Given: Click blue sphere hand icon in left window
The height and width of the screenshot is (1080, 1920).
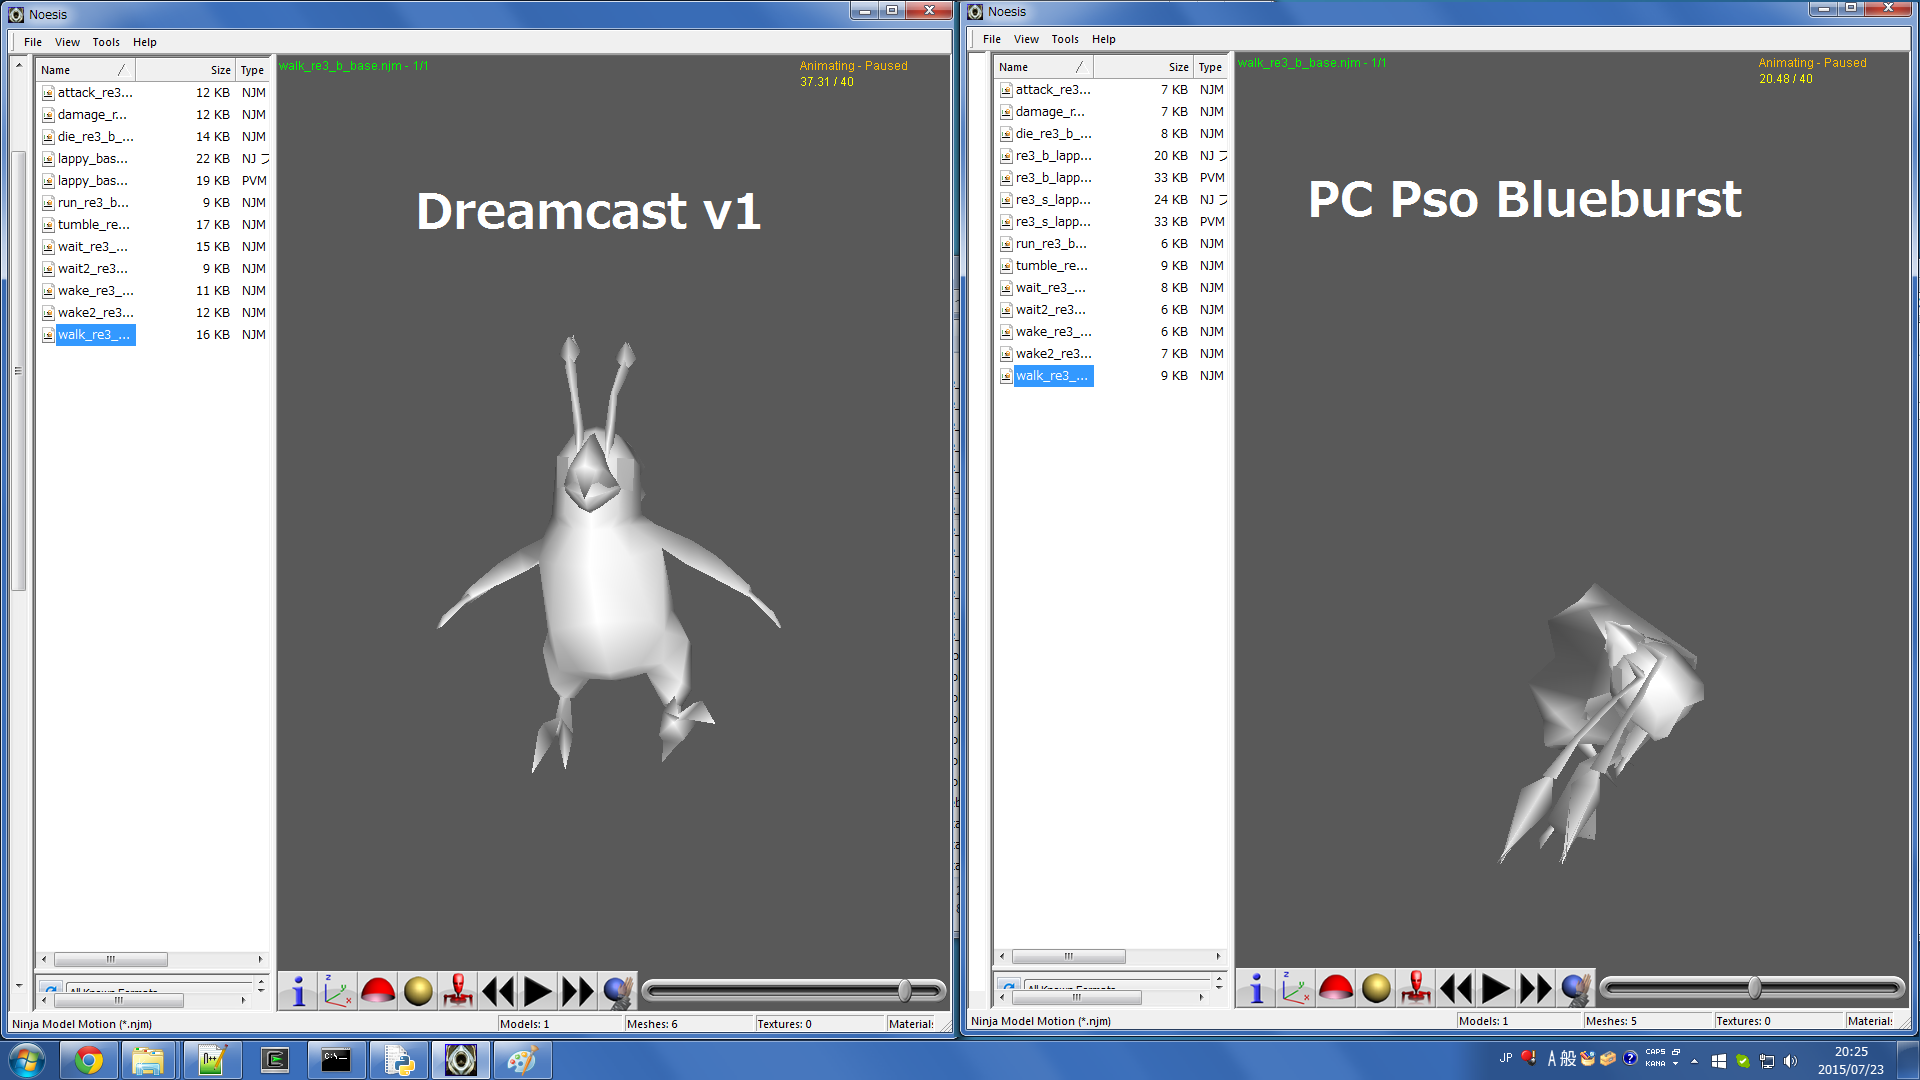Looking at the screenshot, I should point(618,991).
